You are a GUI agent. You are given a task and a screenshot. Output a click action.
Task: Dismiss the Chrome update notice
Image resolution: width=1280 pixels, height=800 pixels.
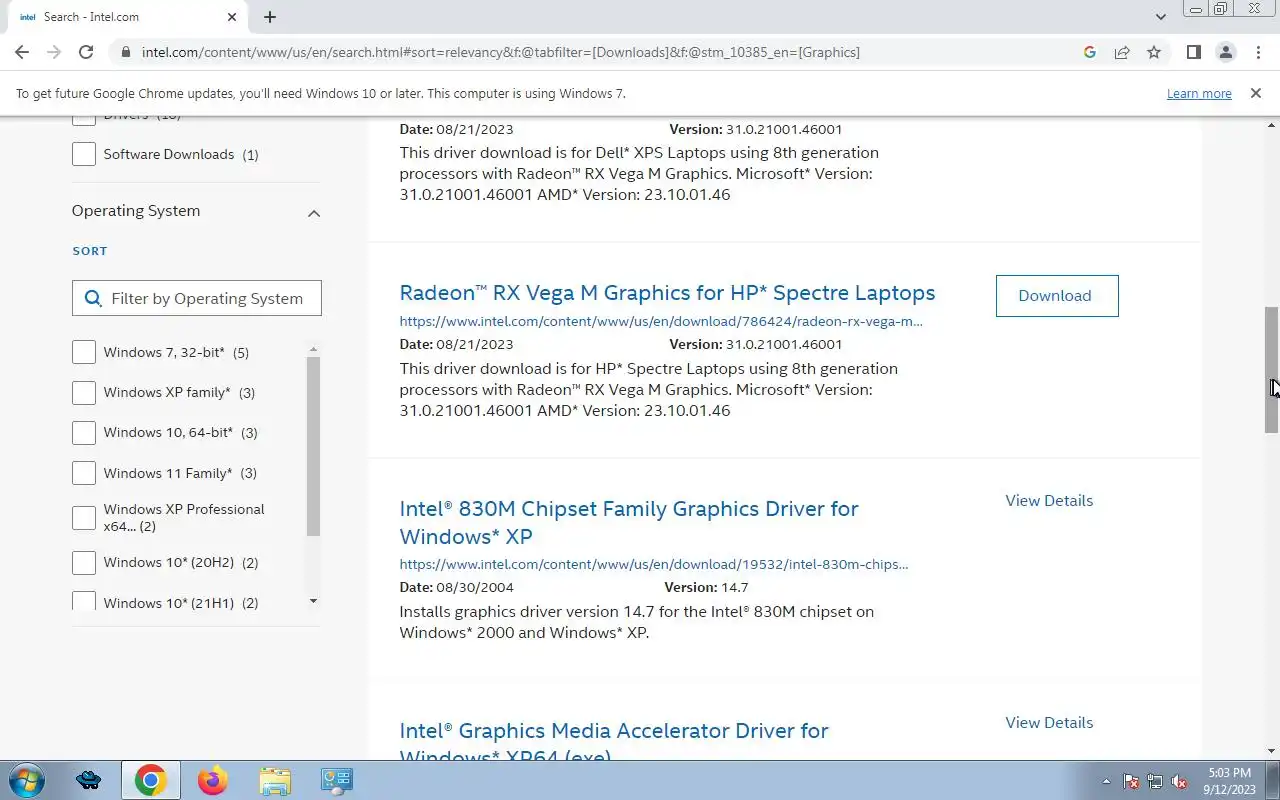(1255, 93)
